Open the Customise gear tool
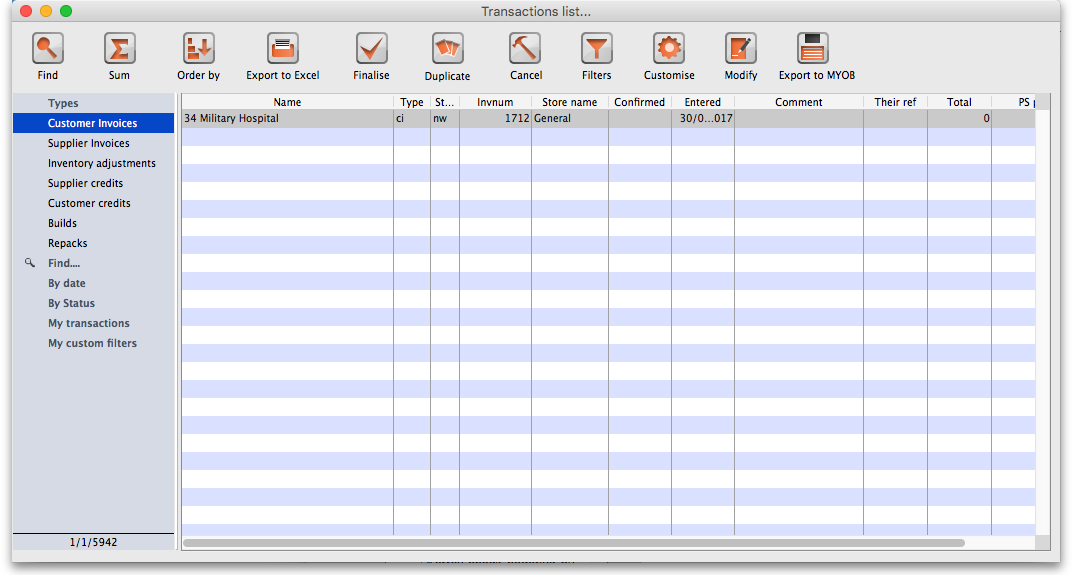1073x575 pixels. tap(669, 48)
